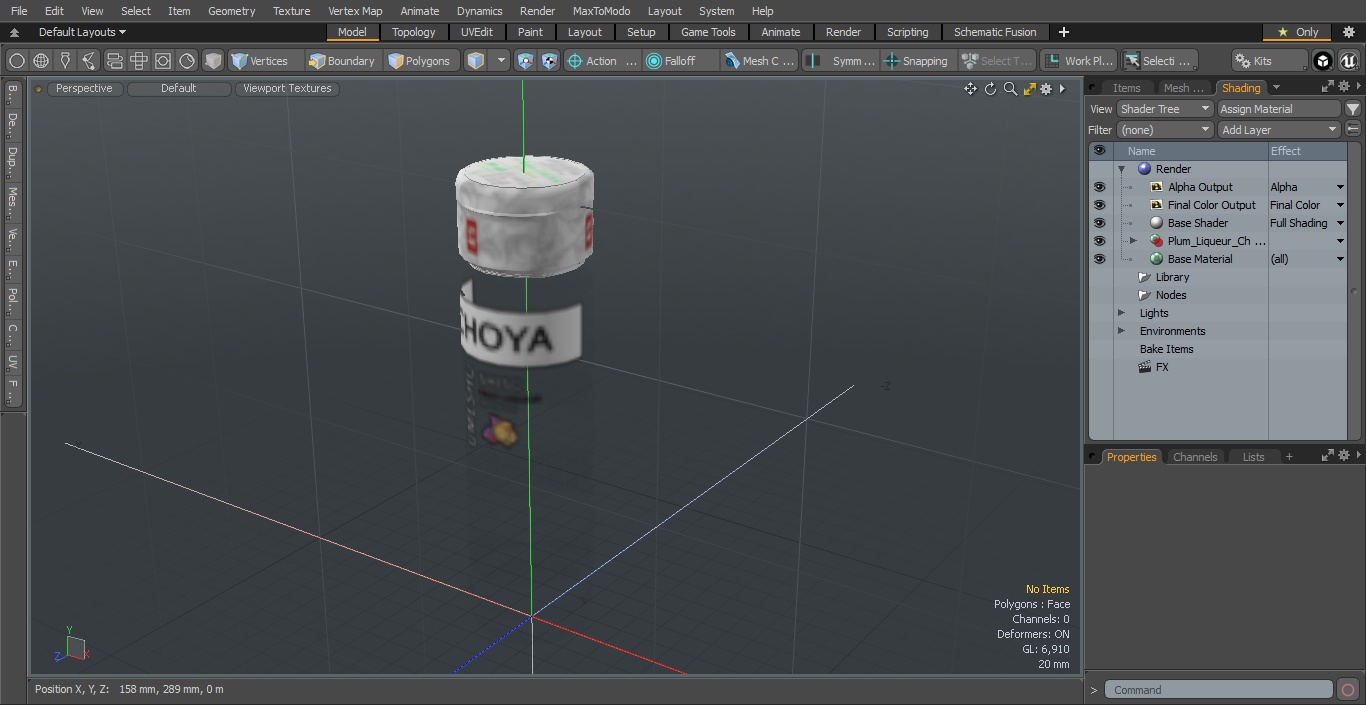1366x705 pixels.
Task: Open the Action Center menu
Action: click(x=601, y=61)
